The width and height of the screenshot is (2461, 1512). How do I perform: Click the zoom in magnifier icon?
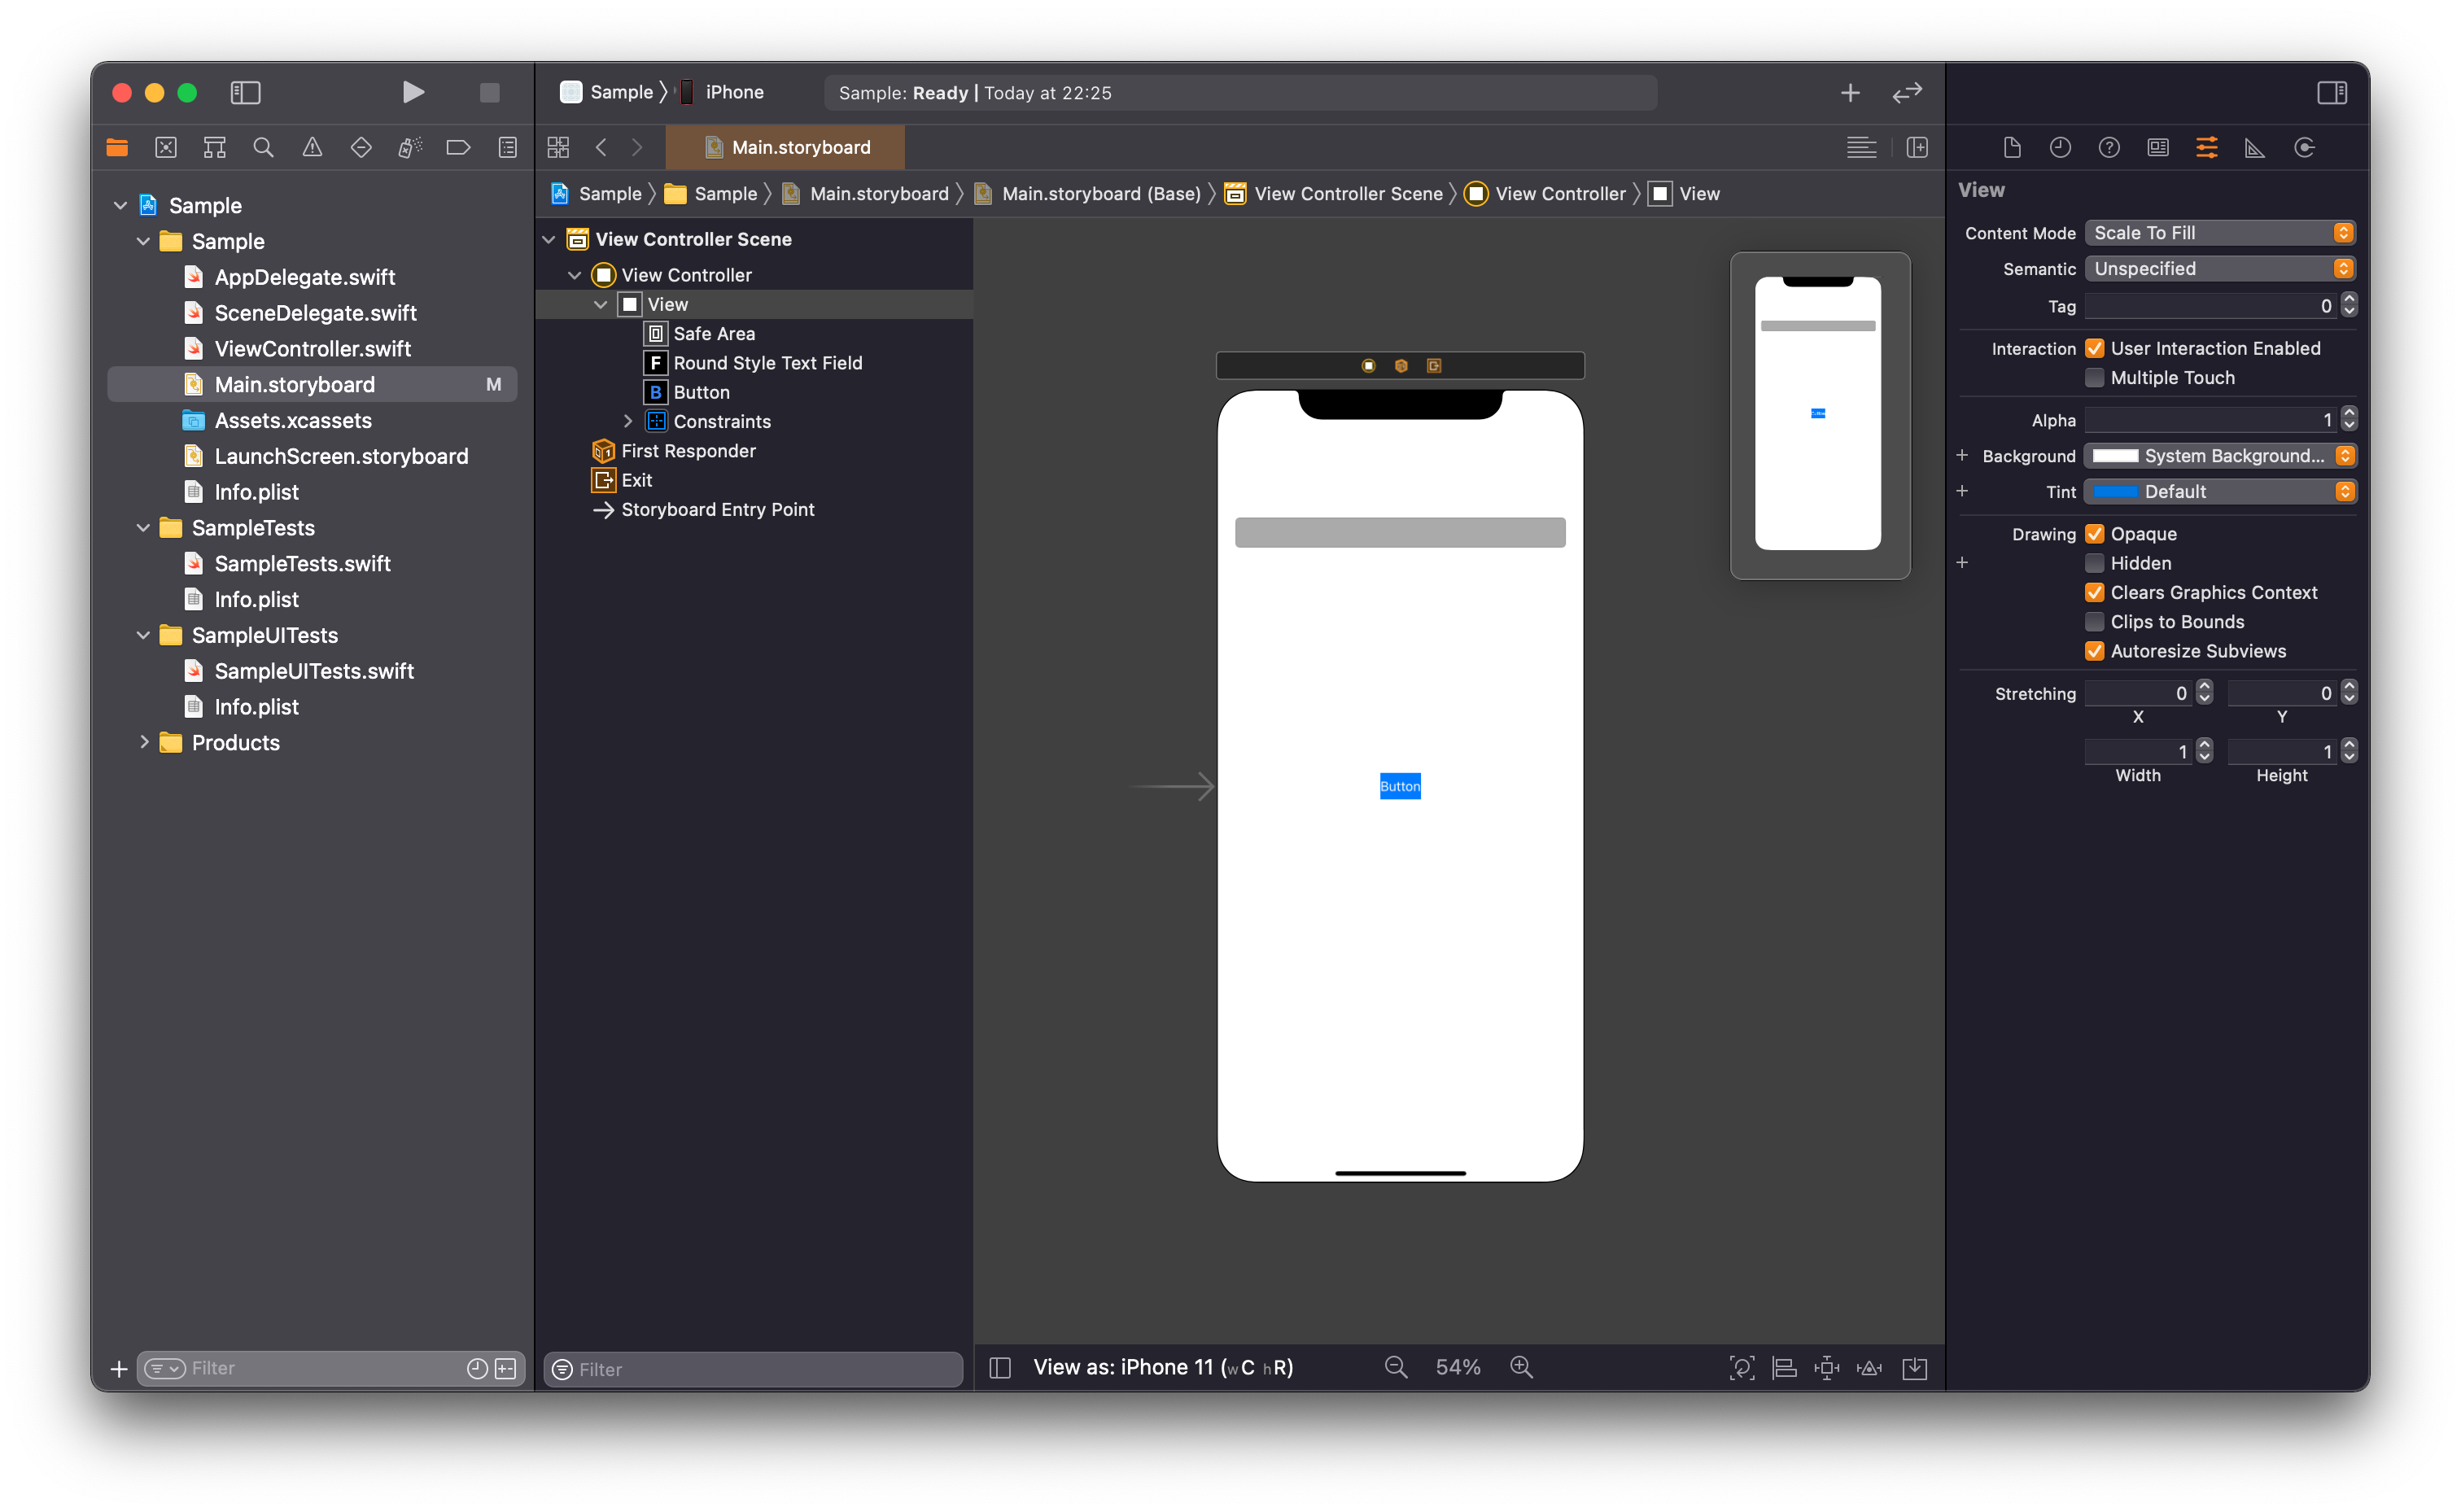tap(1521, 1367)
